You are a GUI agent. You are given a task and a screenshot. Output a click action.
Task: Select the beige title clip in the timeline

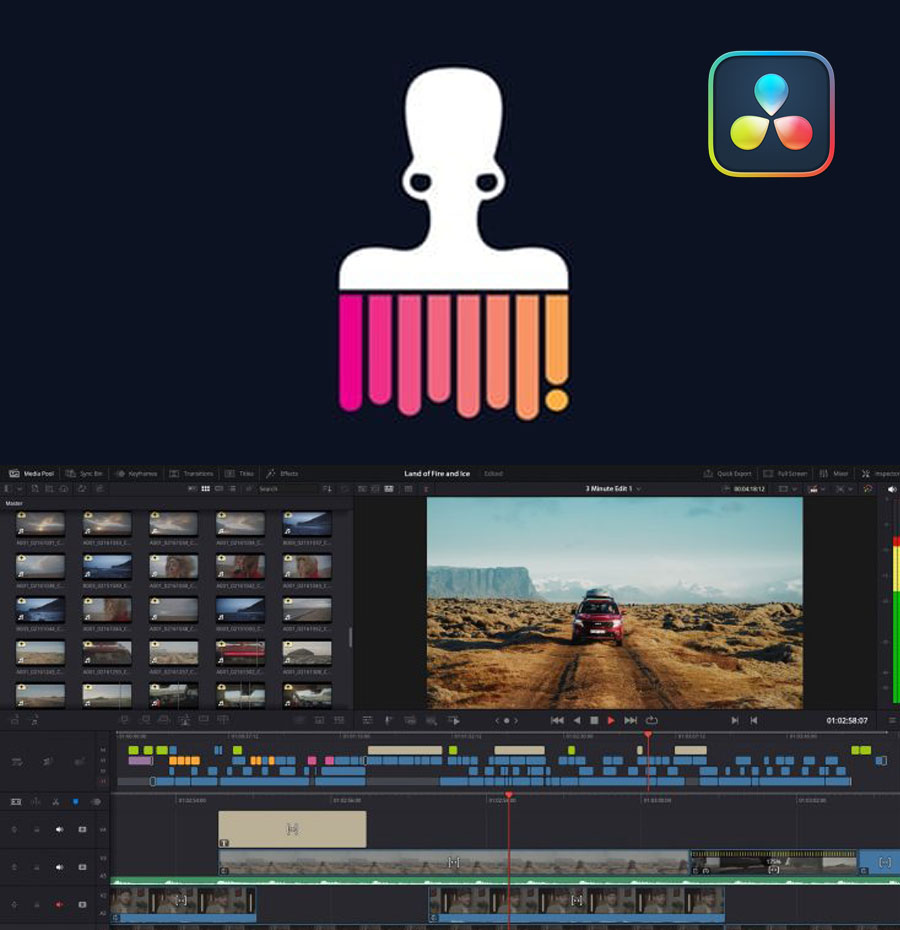coord(292,829)
